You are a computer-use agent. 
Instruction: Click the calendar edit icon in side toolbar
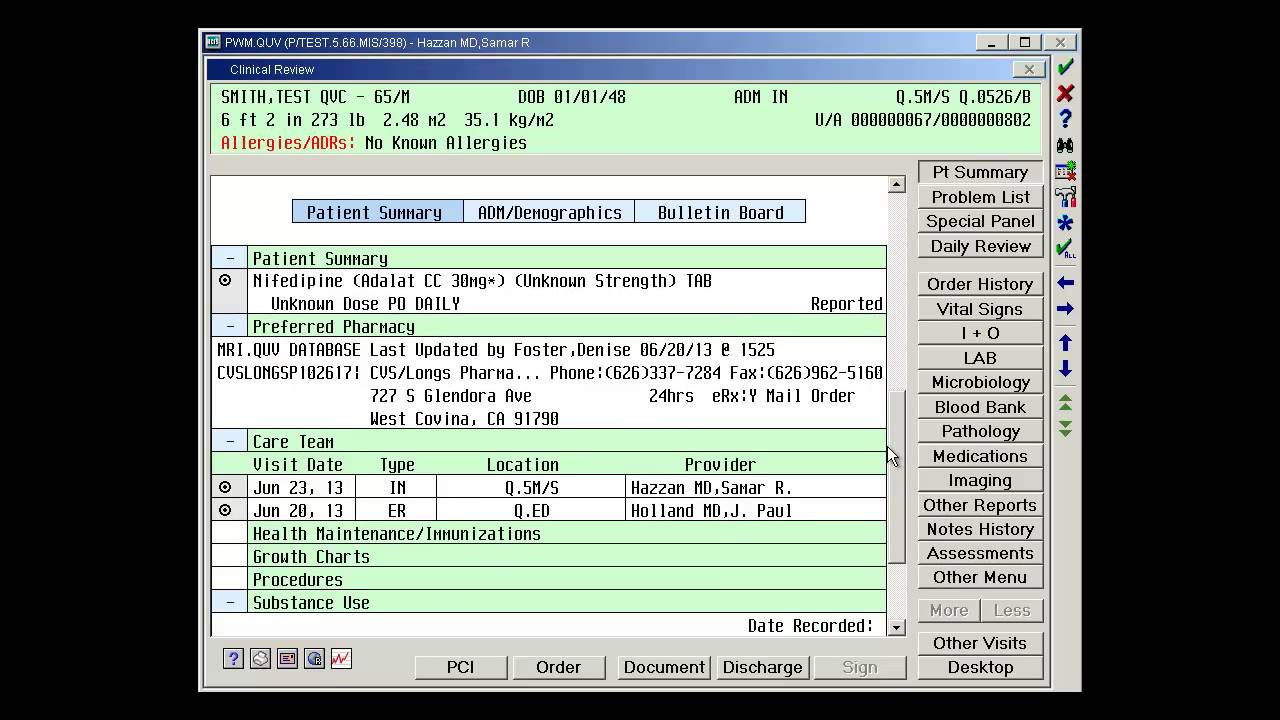coord(1066,171)
